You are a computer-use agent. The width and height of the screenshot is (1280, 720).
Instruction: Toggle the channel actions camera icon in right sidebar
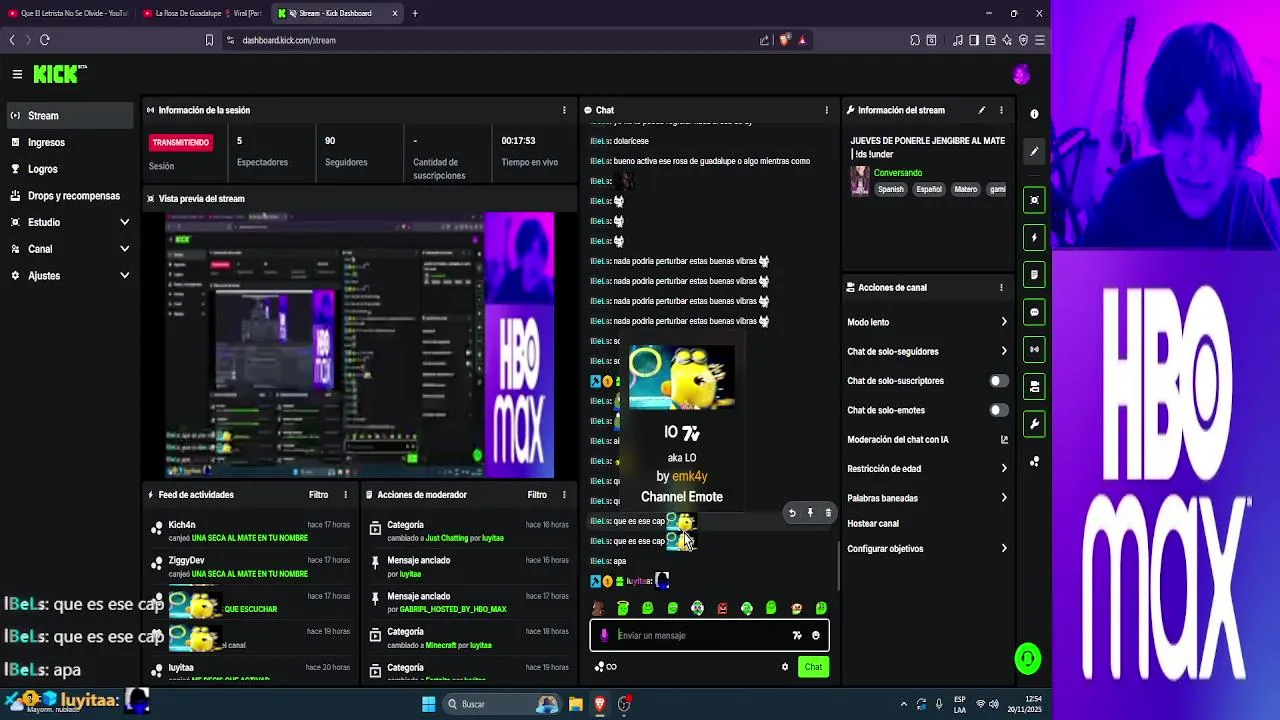click(x=1034, y=387)
